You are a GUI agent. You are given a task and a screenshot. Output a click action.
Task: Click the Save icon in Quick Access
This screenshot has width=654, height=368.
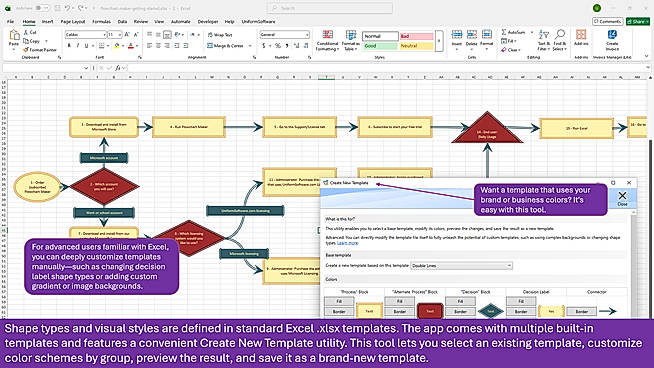(x=57, y=8)
